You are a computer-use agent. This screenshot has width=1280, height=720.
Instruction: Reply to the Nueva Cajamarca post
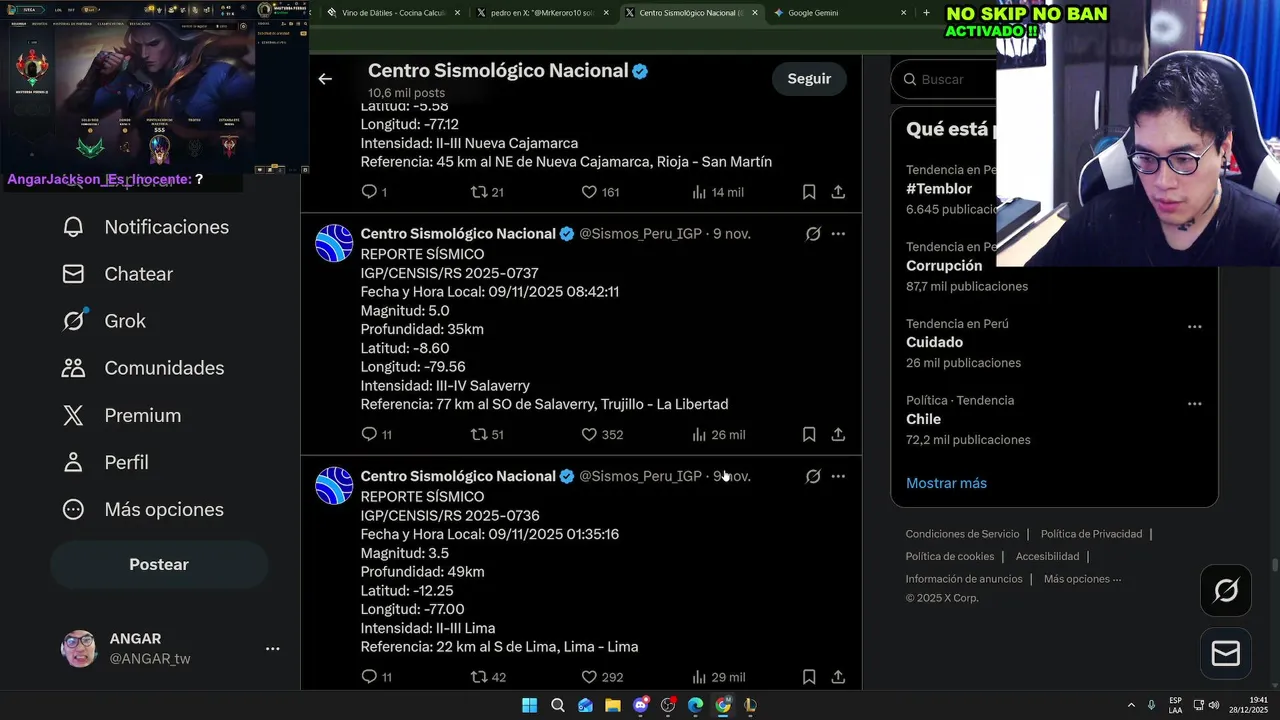point(374,192)
